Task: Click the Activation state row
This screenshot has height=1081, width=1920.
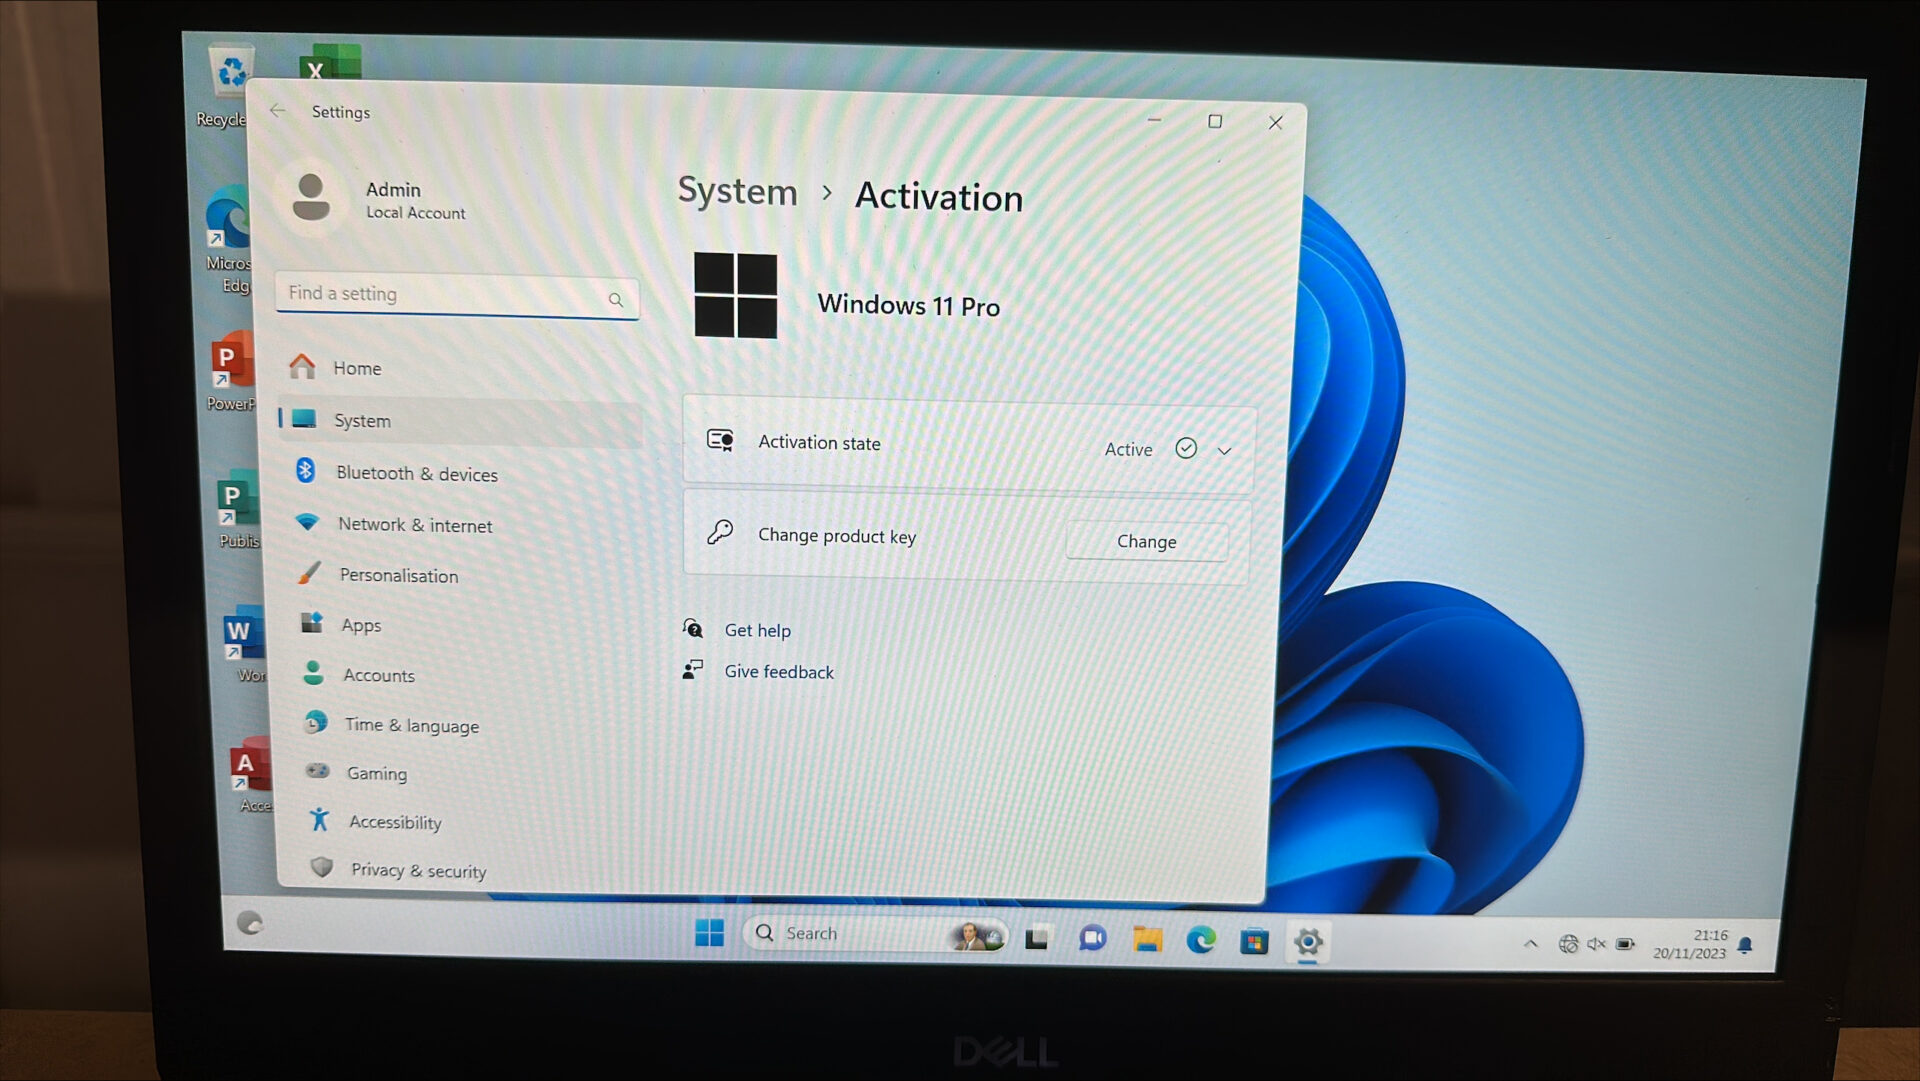Action: [x=968, y=445]
